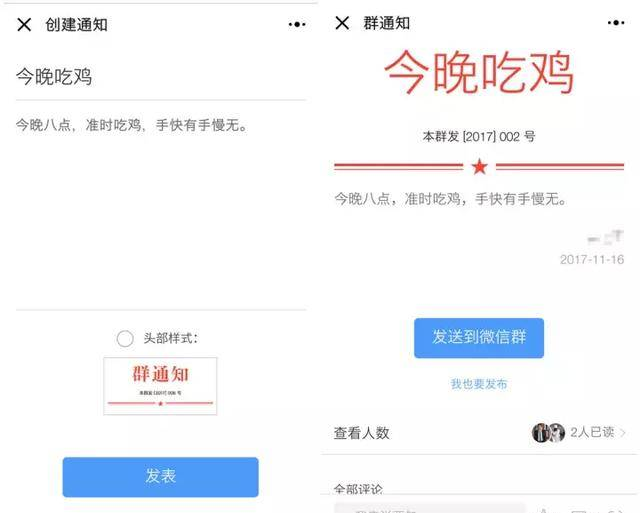The image size is (640, 513).
Task: Expand the 2人已读 readers list chevron
Action: (x=622, y=432)
